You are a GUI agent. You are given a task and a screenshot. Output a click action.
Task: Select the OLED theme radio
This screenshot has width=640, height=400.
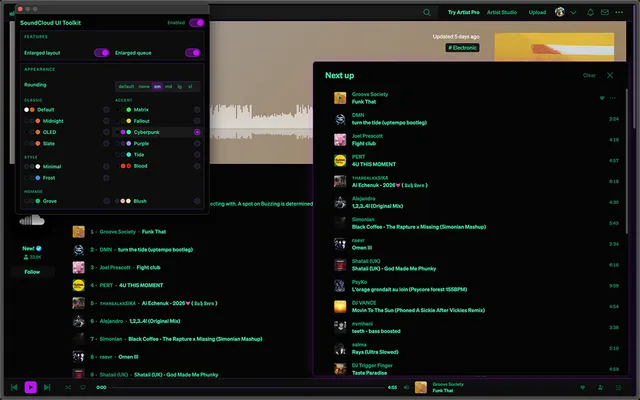pyautogui.click(x=106, y=132)
